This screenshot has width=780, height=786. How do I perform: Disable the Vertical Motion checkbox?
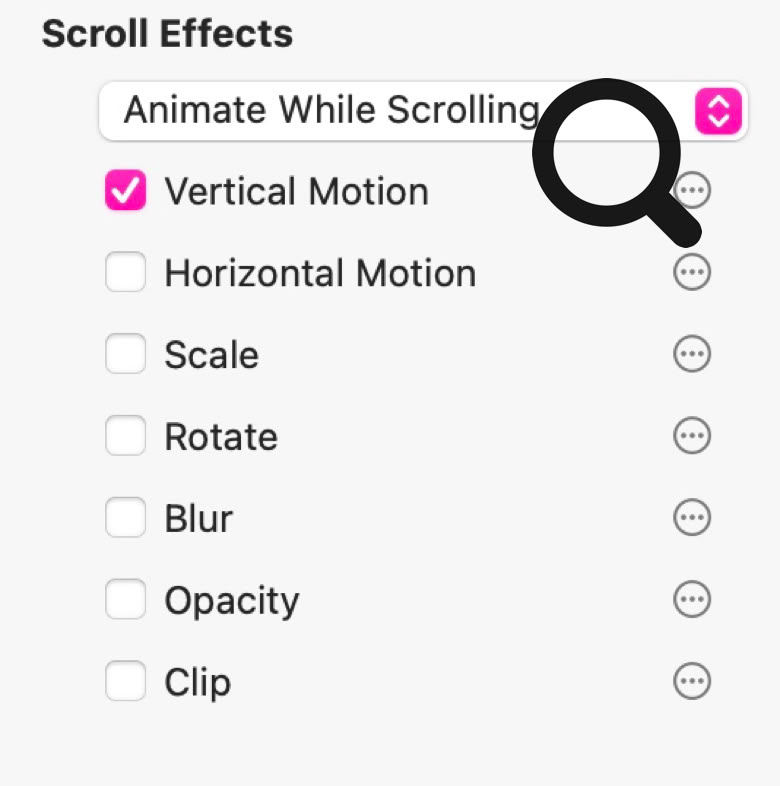126,190
